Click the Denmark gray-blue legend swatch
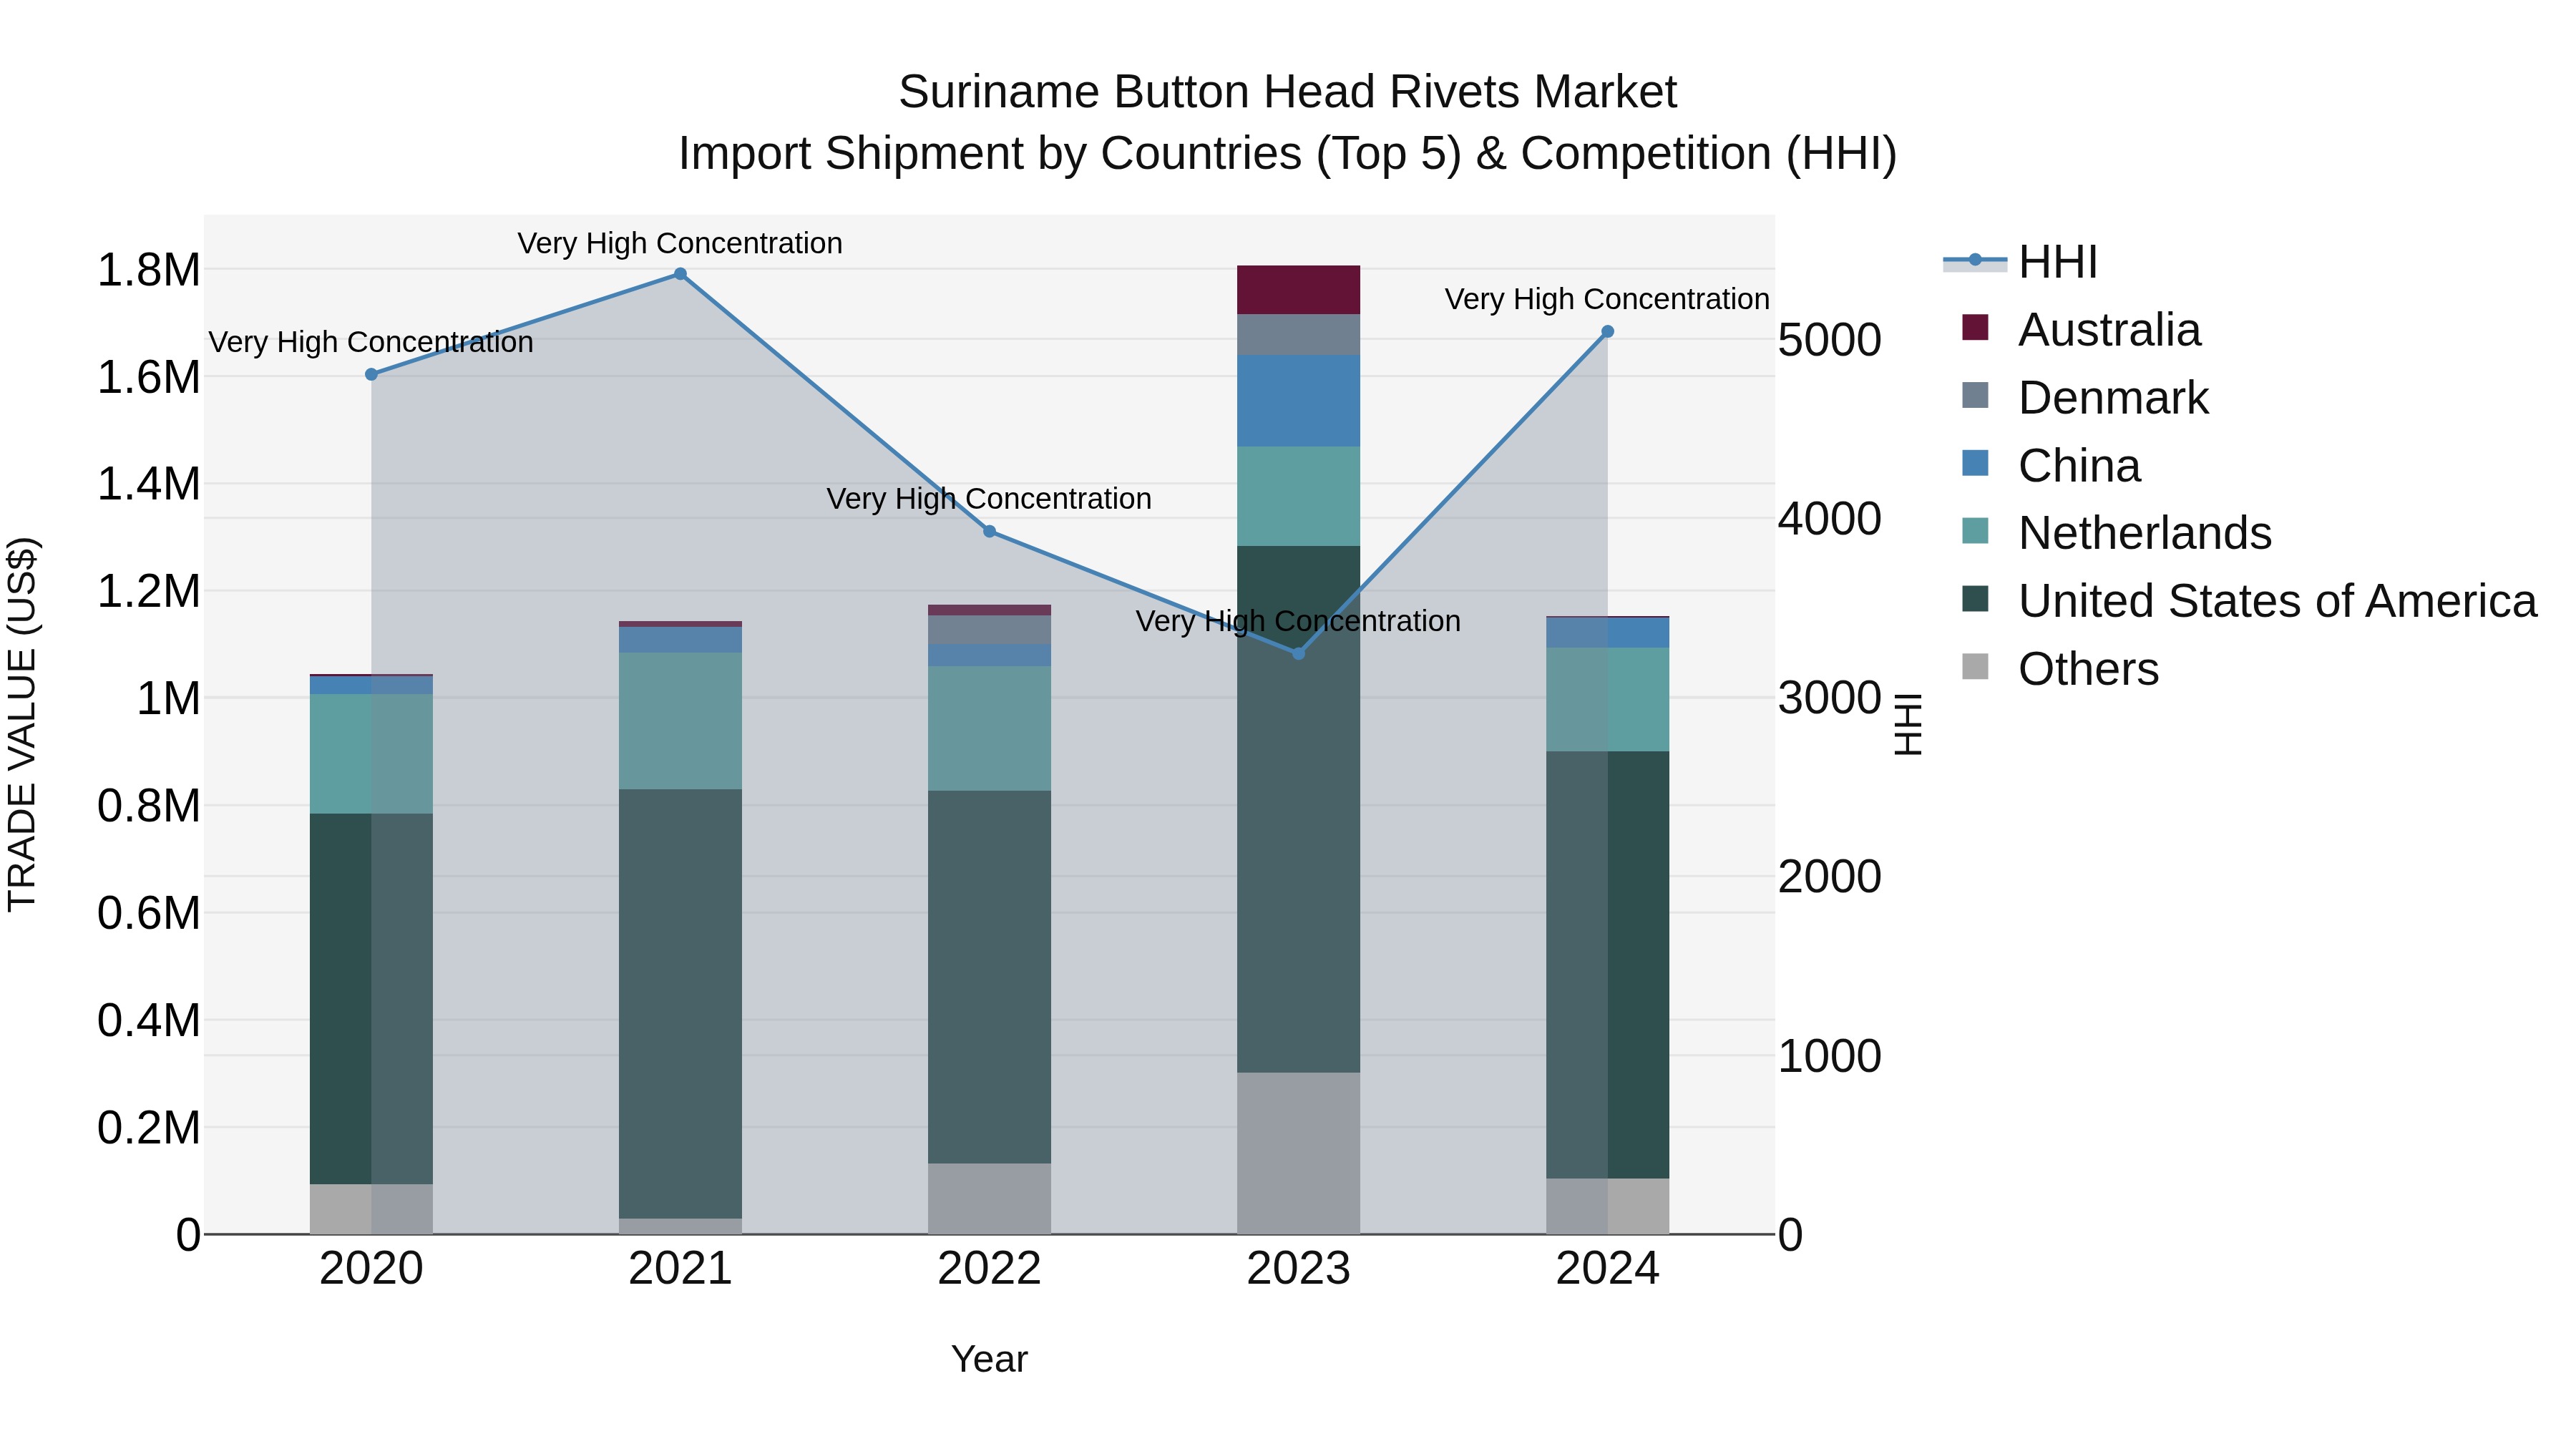The image size is (2576, 1449). tap(1975, 395)
